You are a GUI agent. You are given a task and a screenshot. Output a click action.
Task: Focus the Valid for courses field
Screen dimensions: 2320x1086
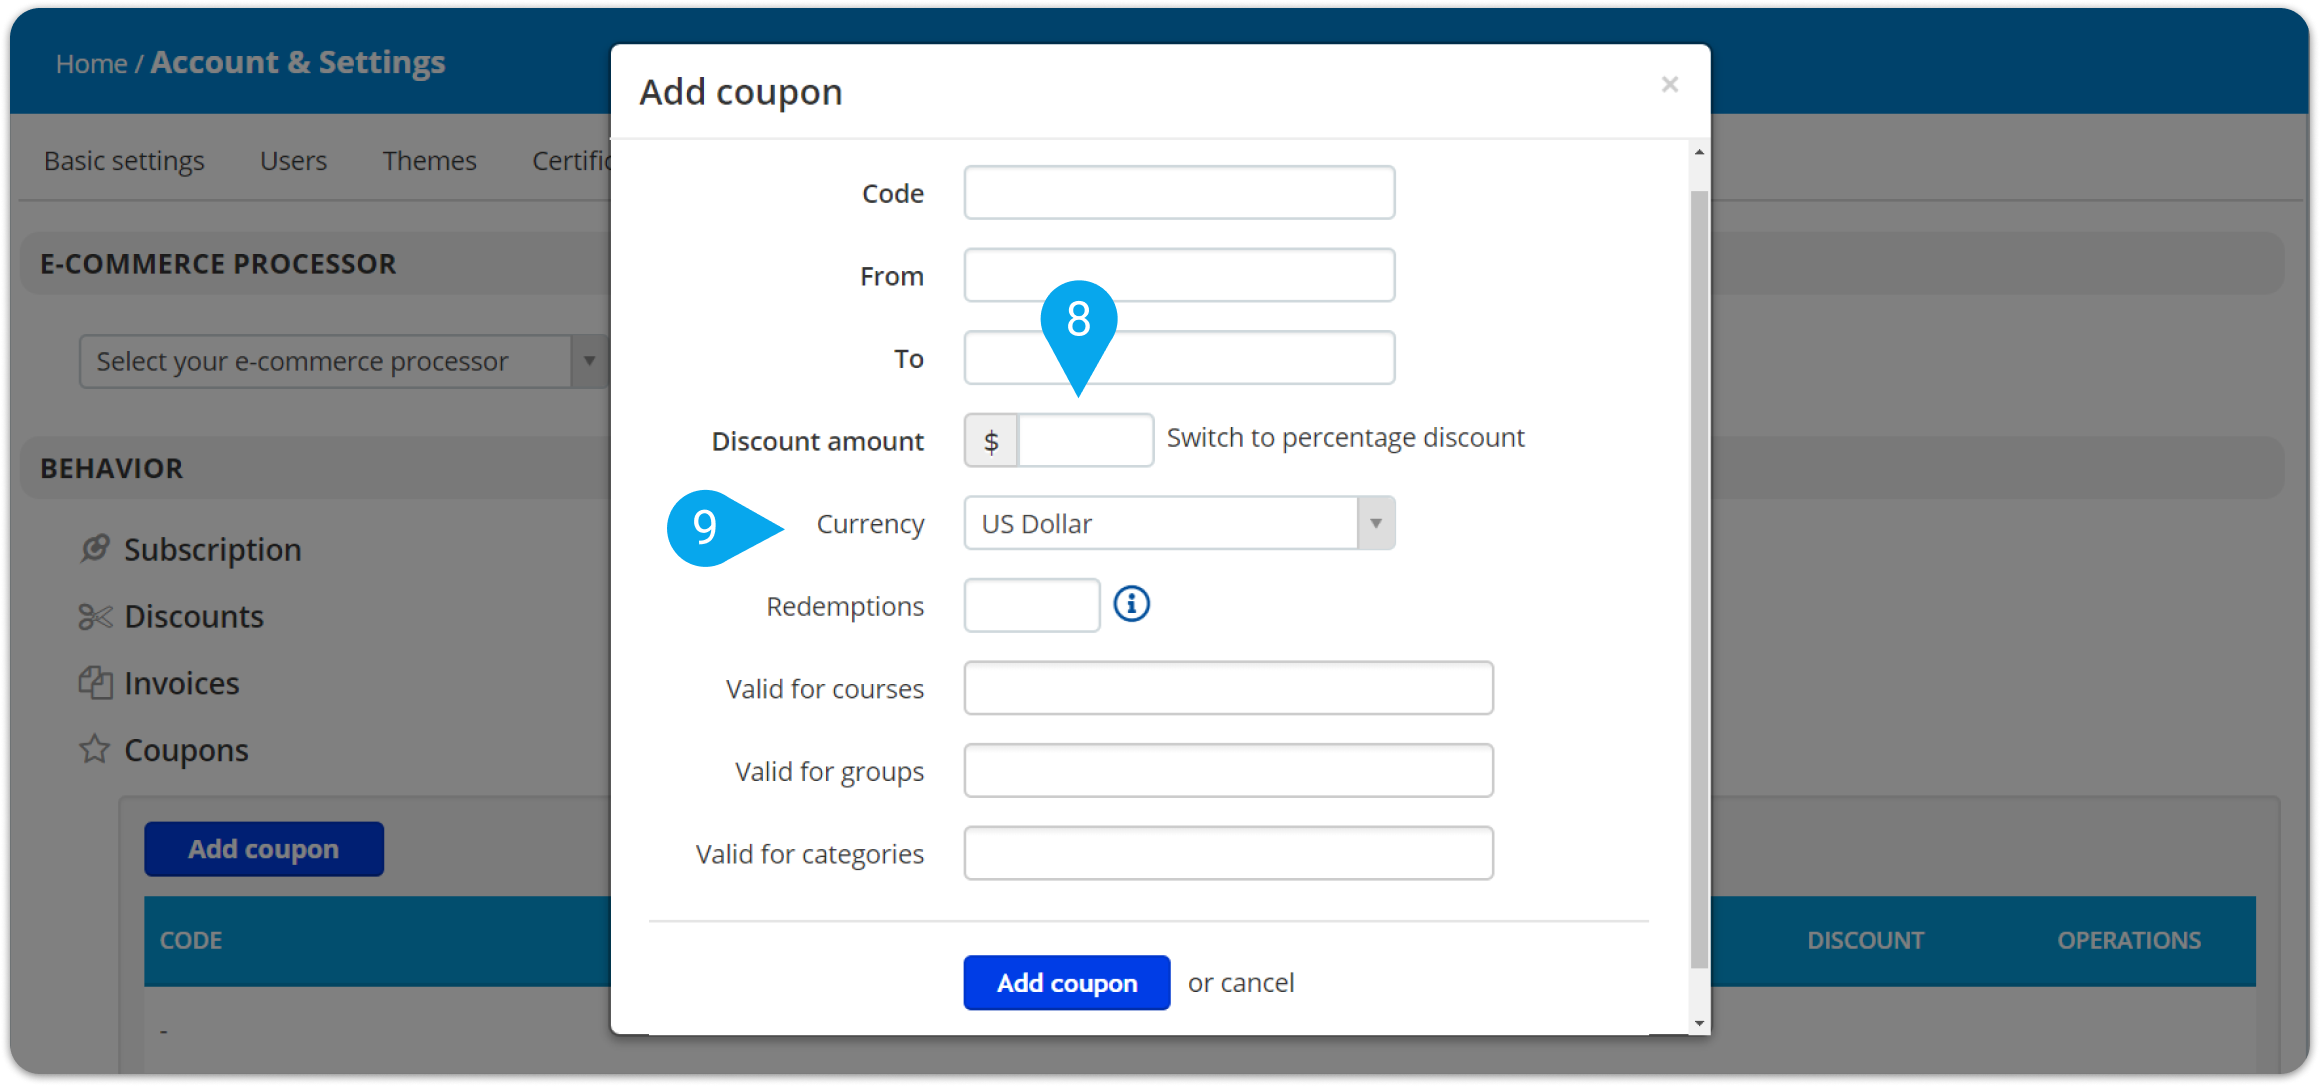[1228, 688]
